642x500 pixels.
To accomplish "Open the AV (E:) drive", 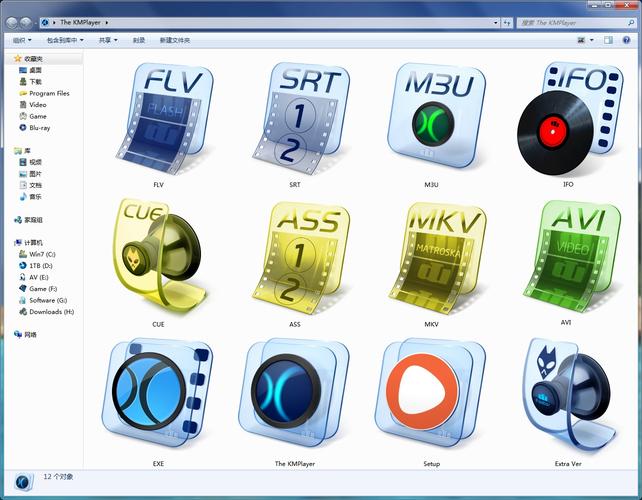I will (38, 277).
